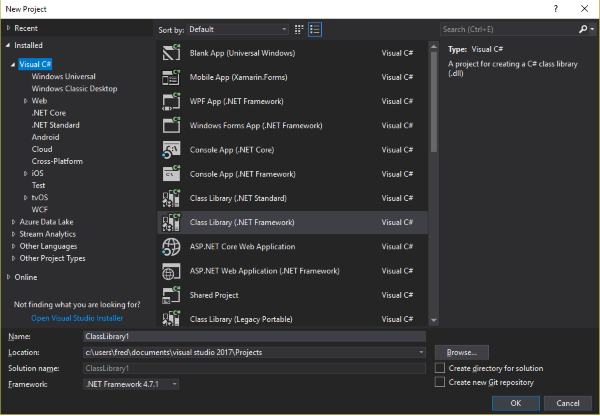The width and height of the screenshot is (600, 416).
Task: Click the template list scroll up arrow
Action: click(434, 47)
